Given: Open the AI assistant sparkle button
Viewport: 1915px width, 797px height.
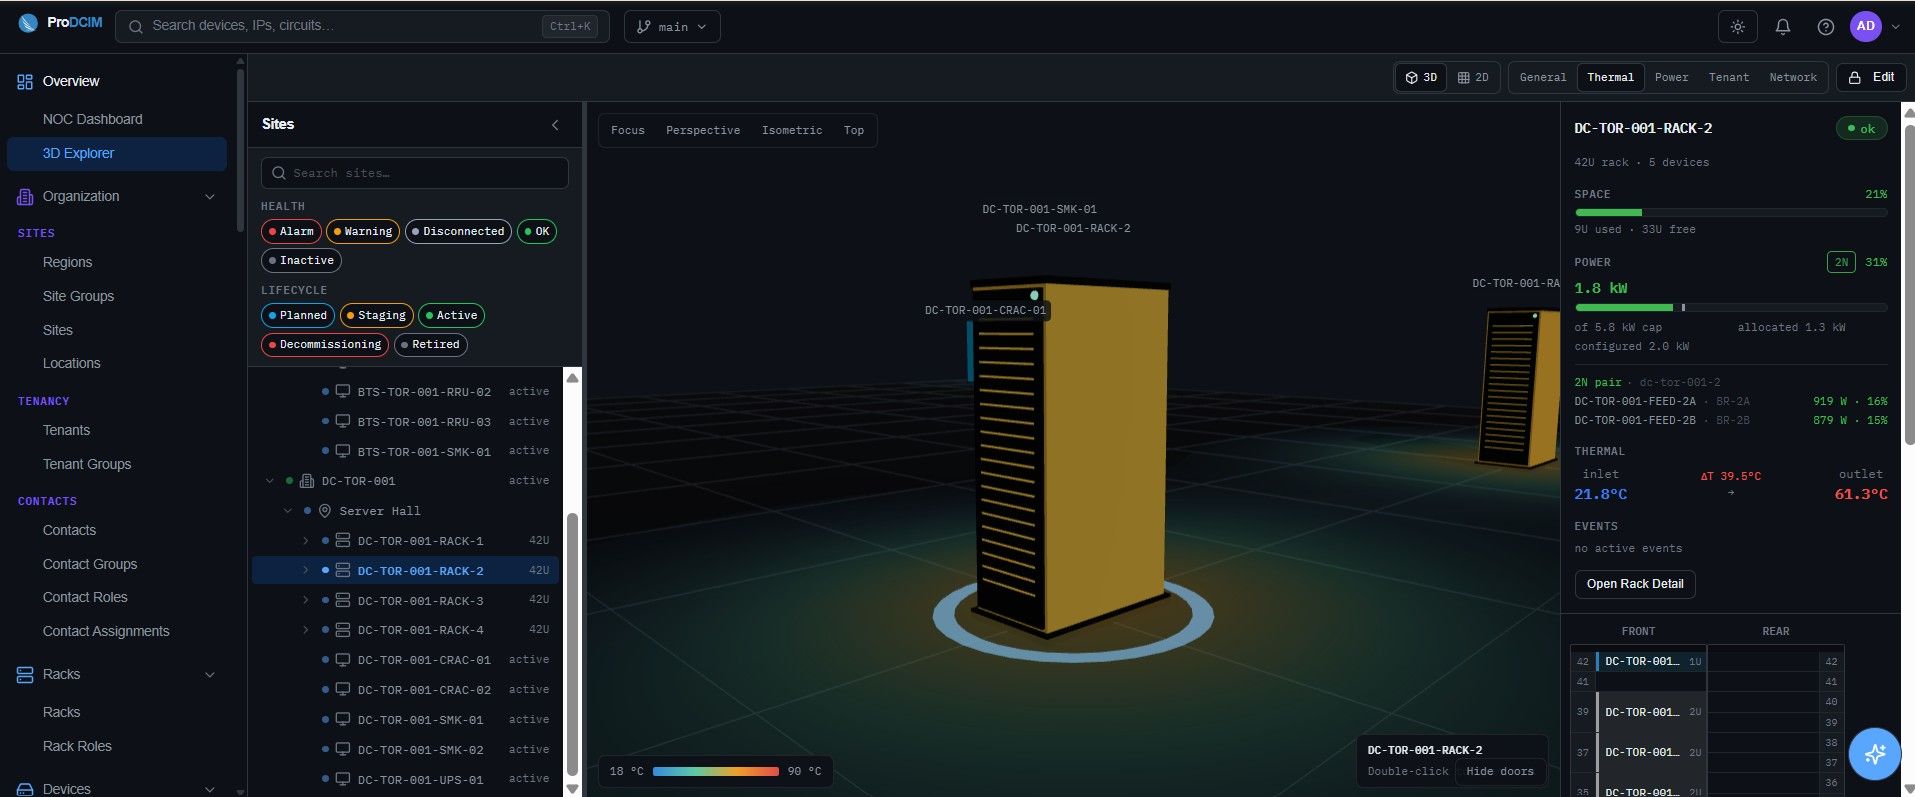Looking at the screenshot, I should pos(1874,753).
